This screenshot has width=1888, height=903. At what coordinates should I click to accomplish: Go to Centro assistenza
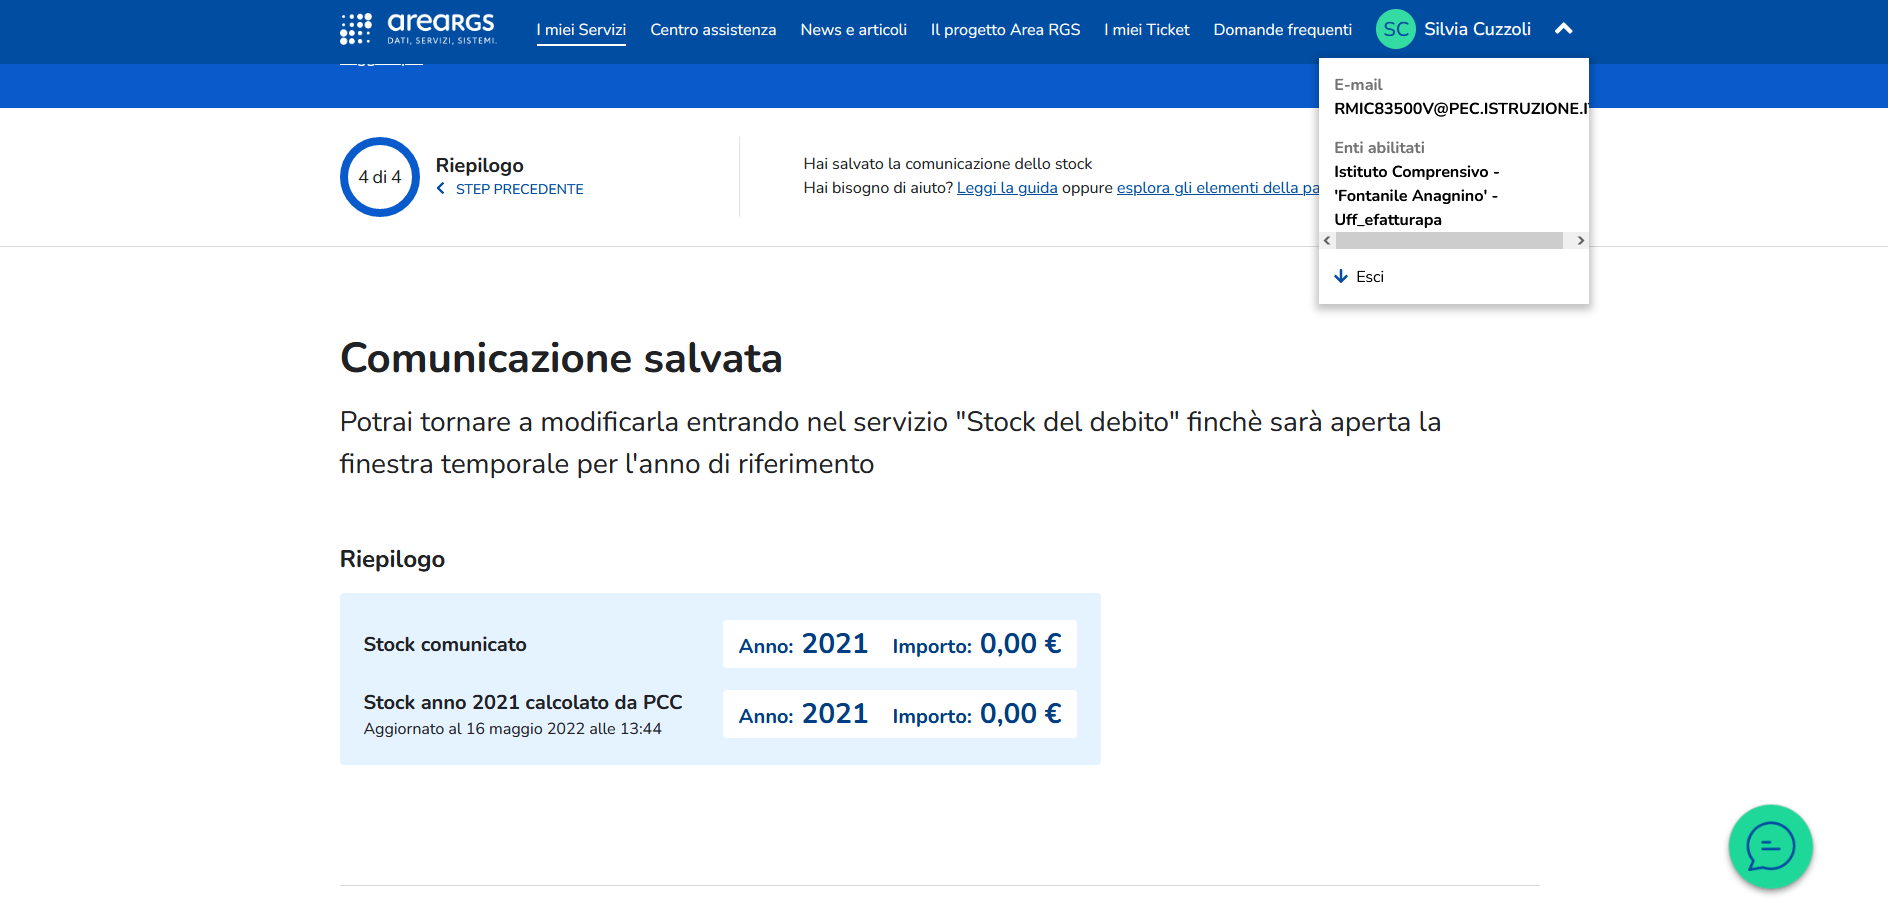713,30
